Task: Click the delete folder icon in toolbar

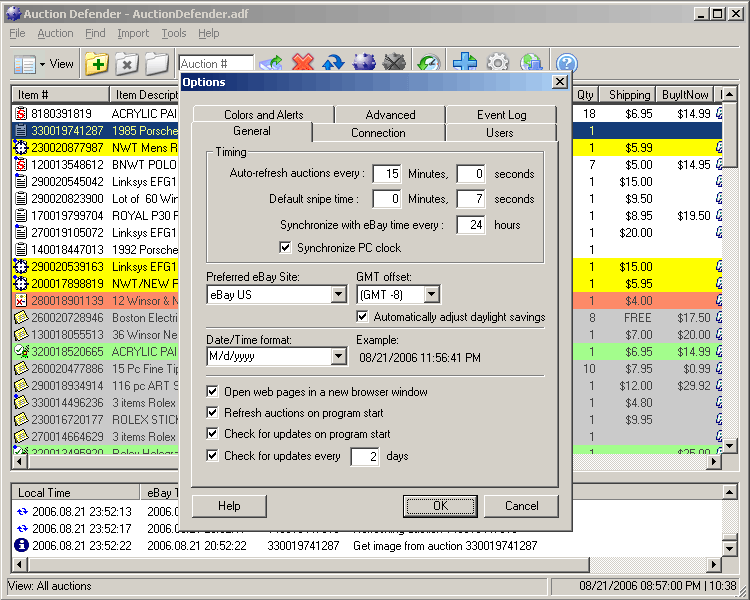Action: [x=126, y=63]
